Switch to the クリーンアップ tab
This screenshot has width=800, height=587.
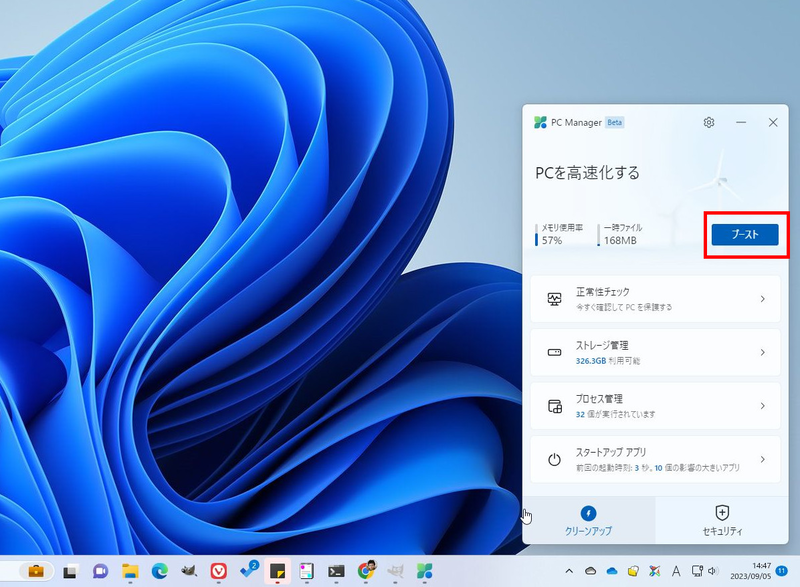coord(588,520)
